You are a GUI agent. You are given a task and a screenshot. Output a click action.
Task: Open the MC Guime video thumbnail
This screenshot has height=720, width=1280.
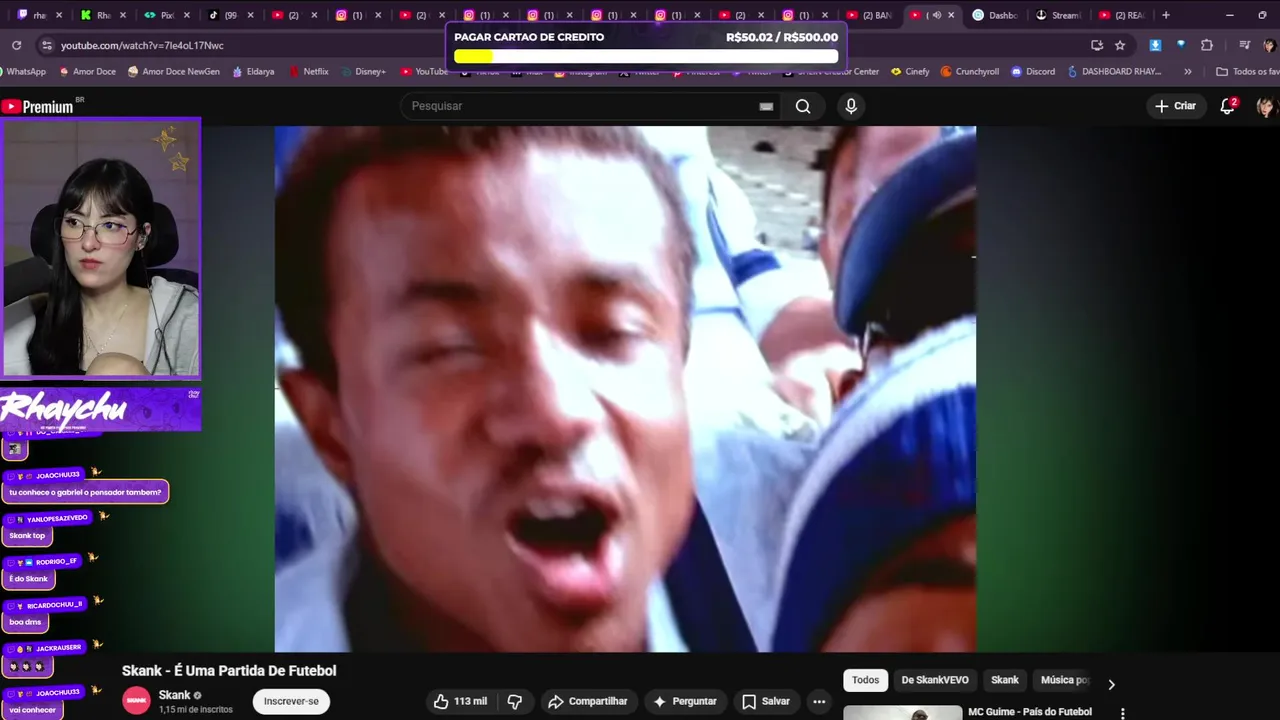[x=902, y=712]
